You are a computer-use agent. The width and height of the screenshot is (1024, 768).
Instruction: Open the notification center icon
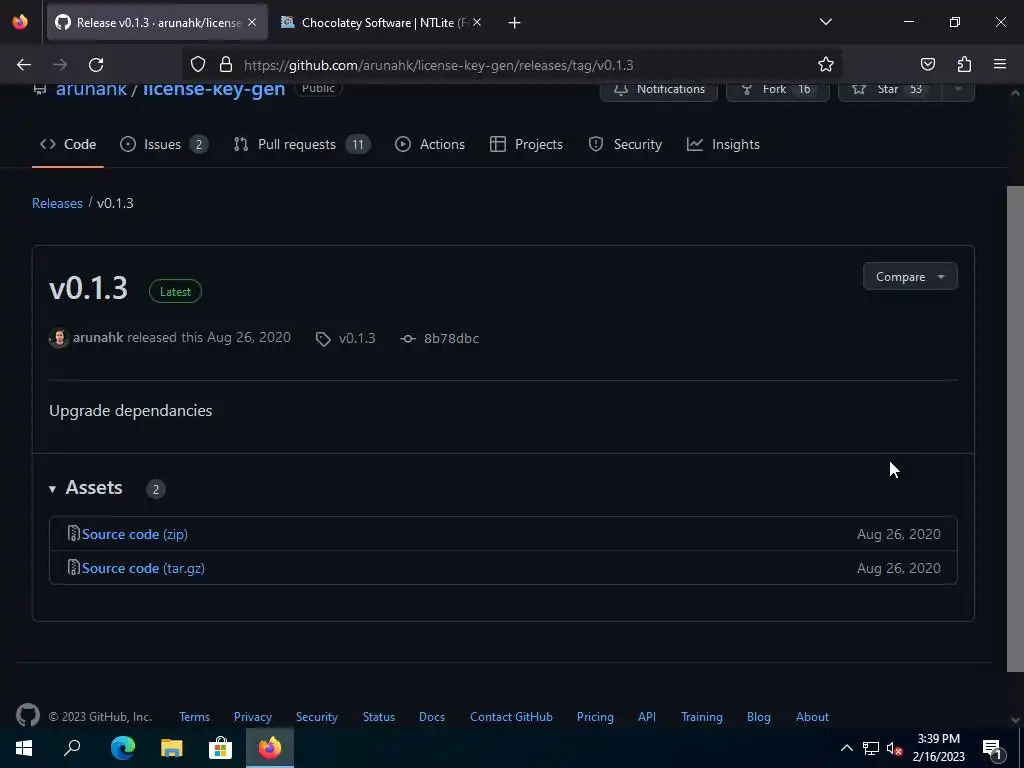(993, 749)
